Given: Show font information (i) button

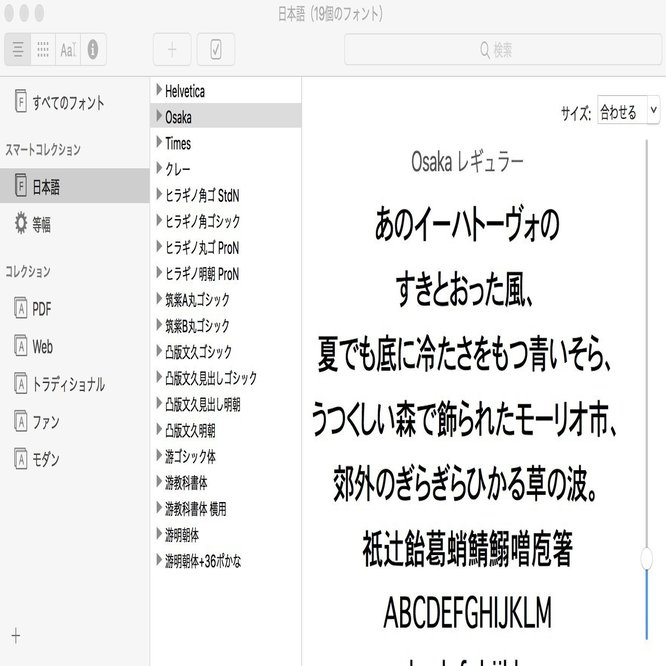Looking at the screenshot, I should [93, 49].
